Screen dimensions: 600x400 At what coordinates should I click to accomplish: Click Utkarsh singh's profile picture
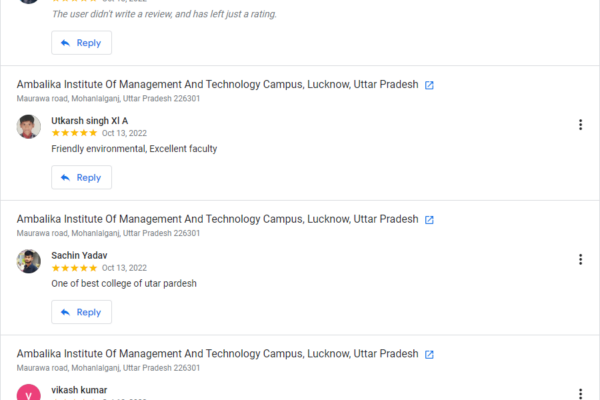click(29, 126)
